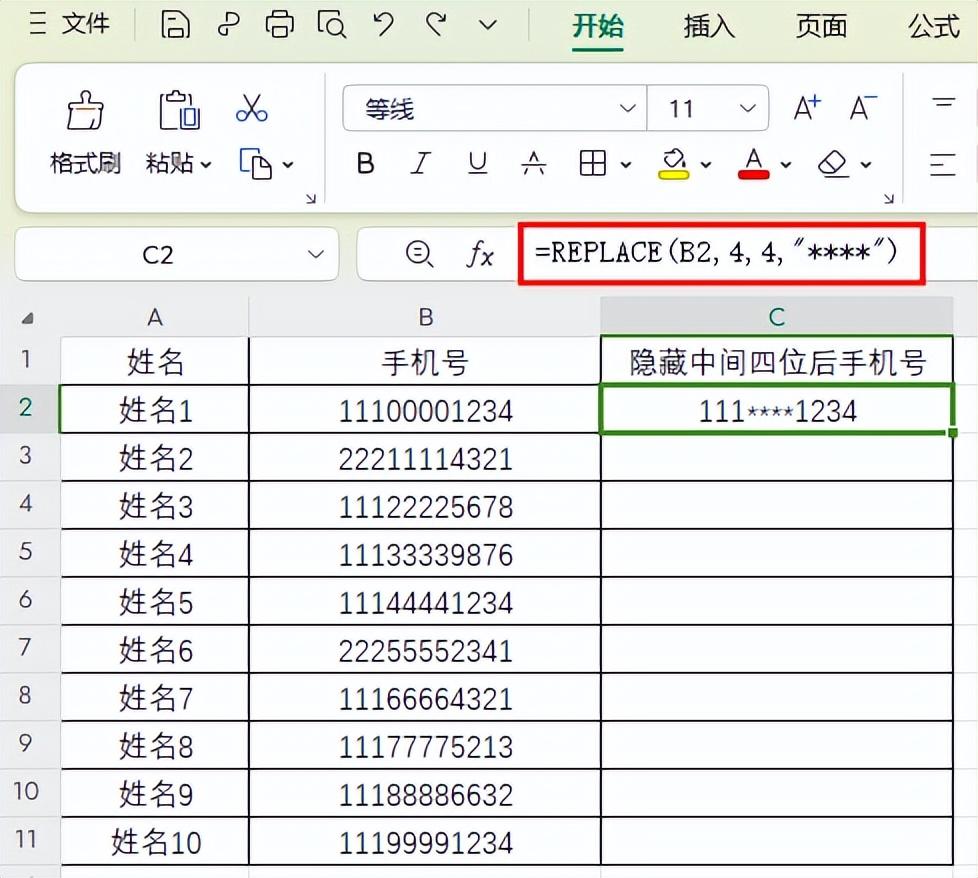Viewport: 978px width, 878px height.
Task: Click the C2 fill handle square
Action: pyautogui.click(x=952, y=432)
